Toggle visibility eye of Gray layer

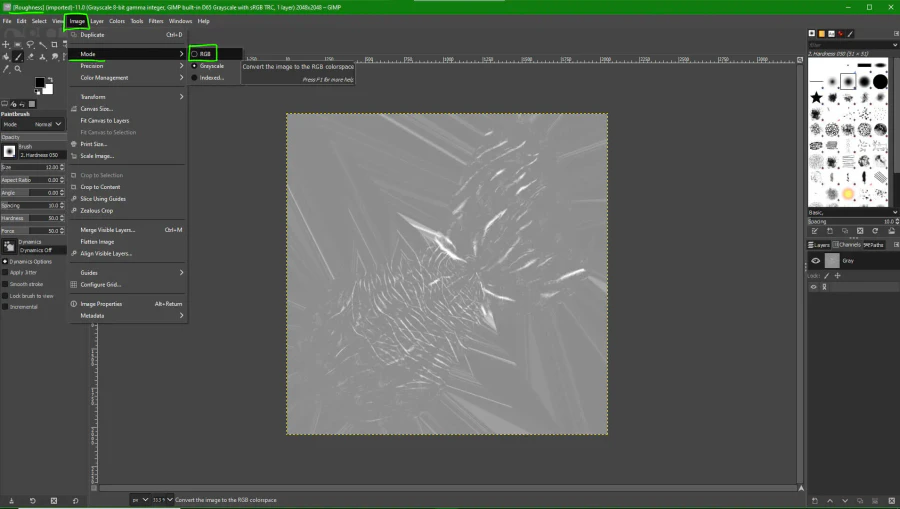(815, 261)
